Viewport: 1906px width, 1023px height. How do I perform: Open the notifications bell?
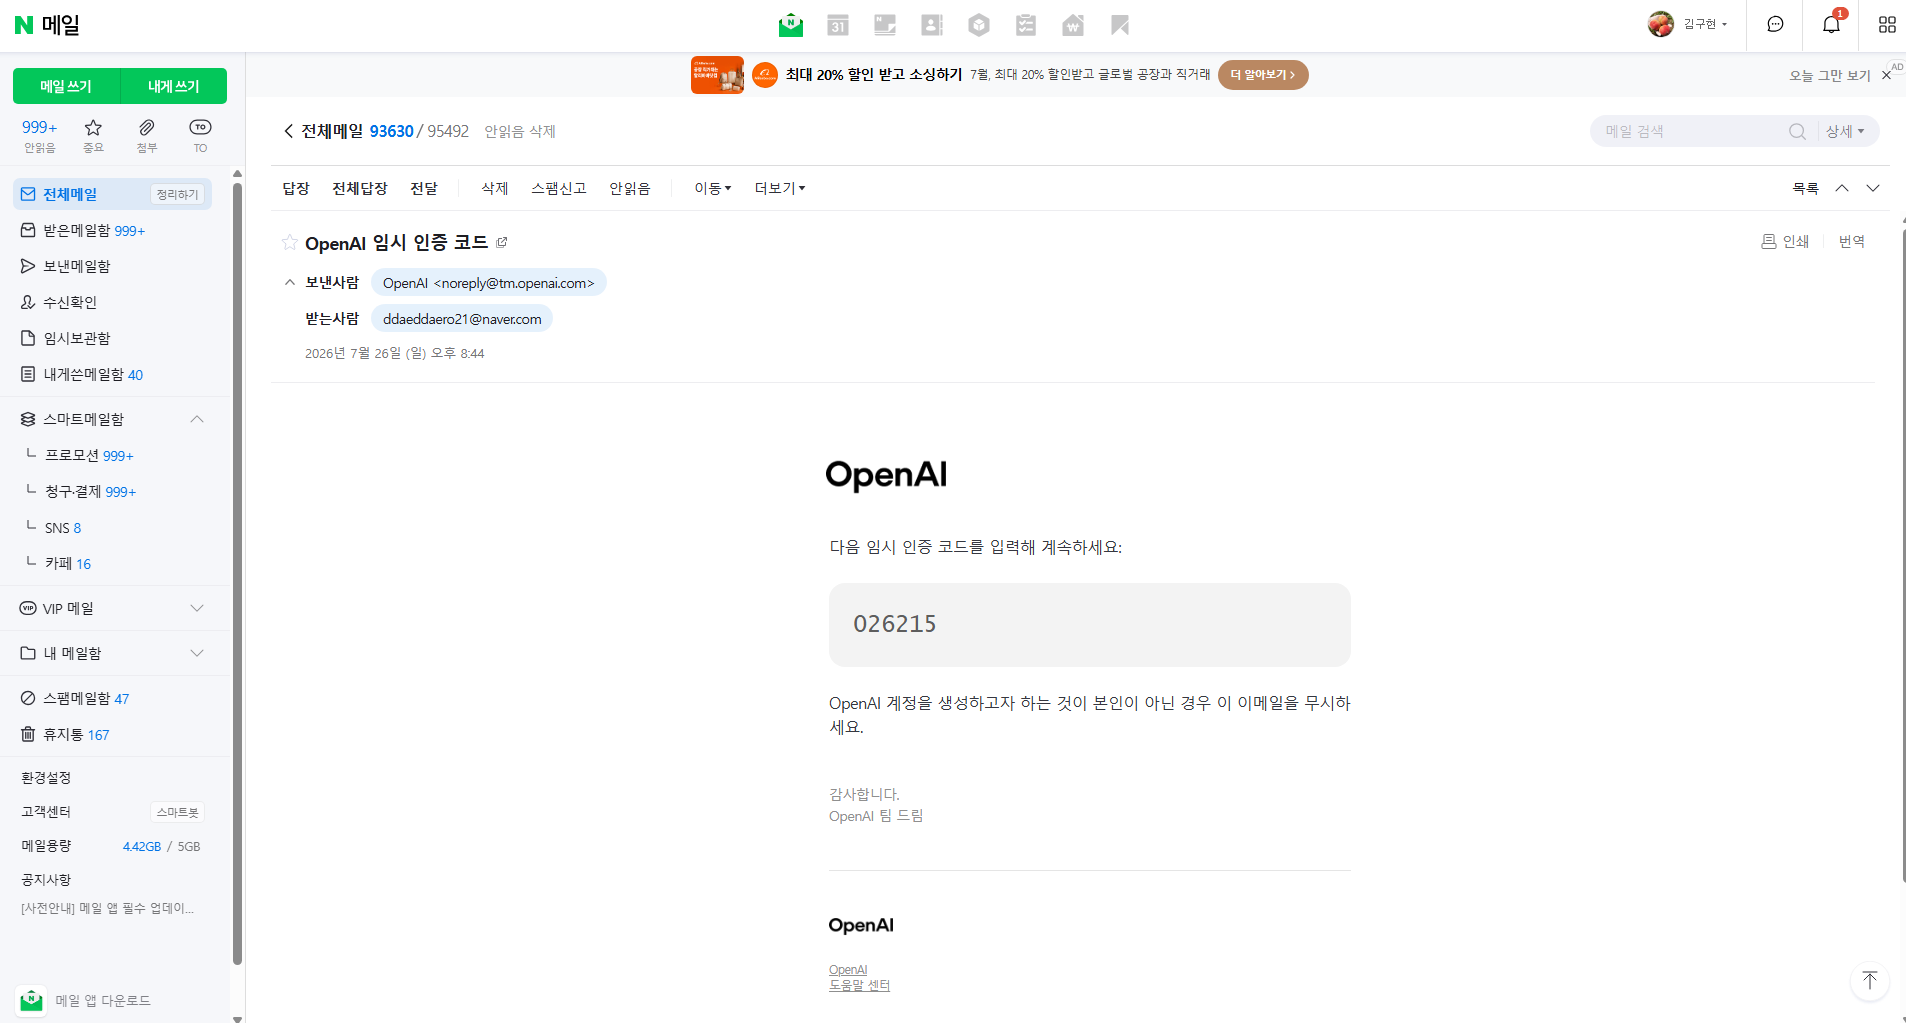point(1831,24)
